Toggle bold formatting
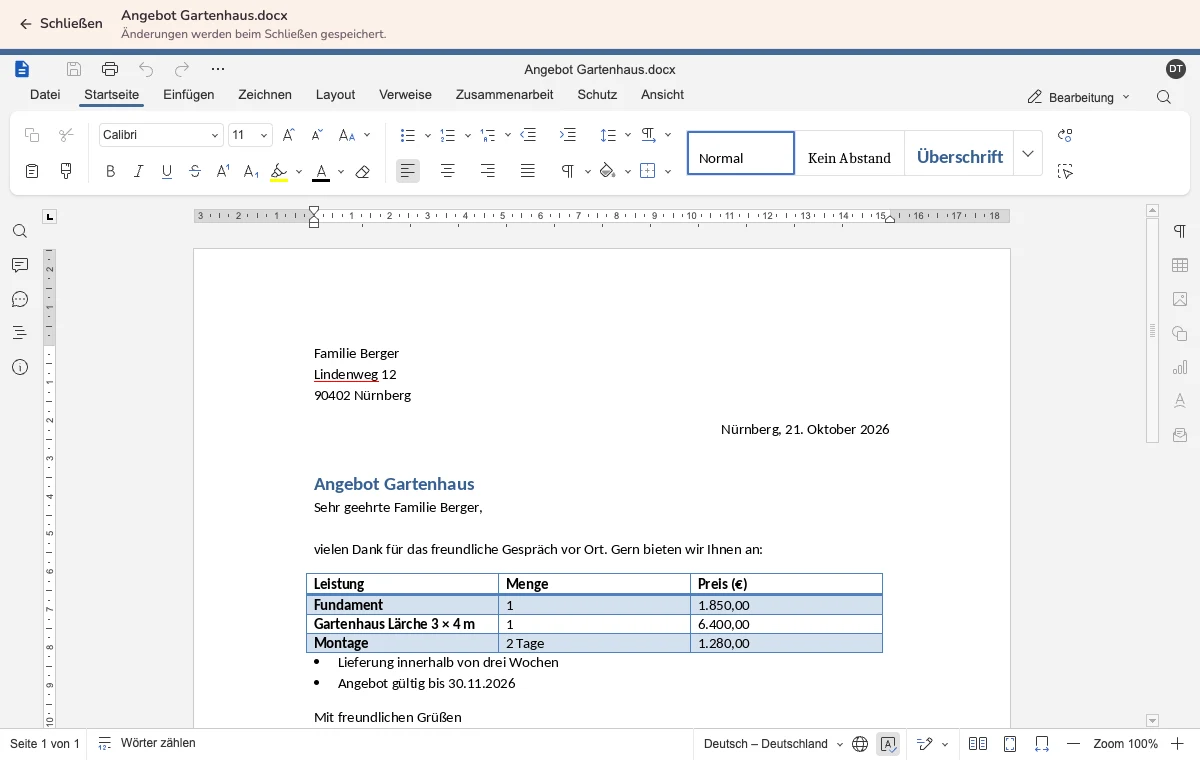Image resolution: width=1200 pixels, height=760 pixels. point(110,171)
